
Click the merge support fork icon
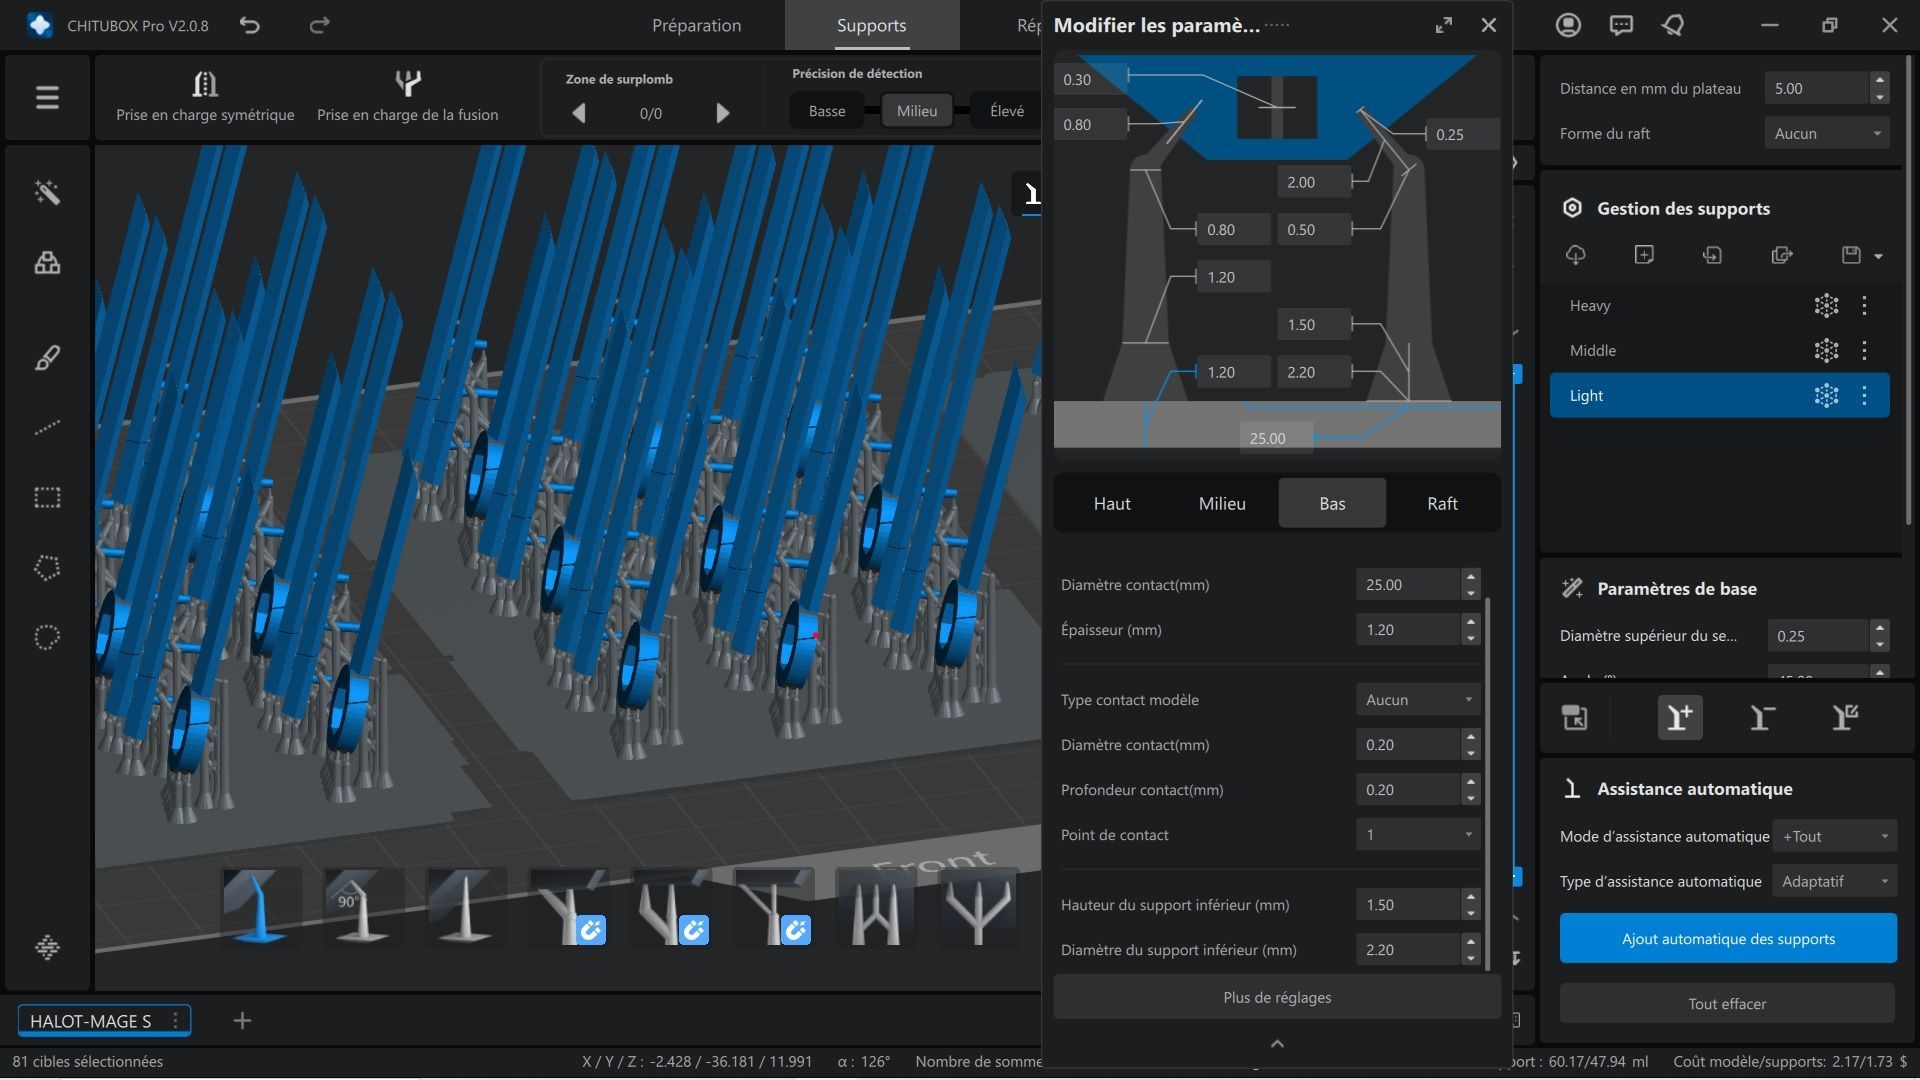pyautogui.click(x=407, y=84)
